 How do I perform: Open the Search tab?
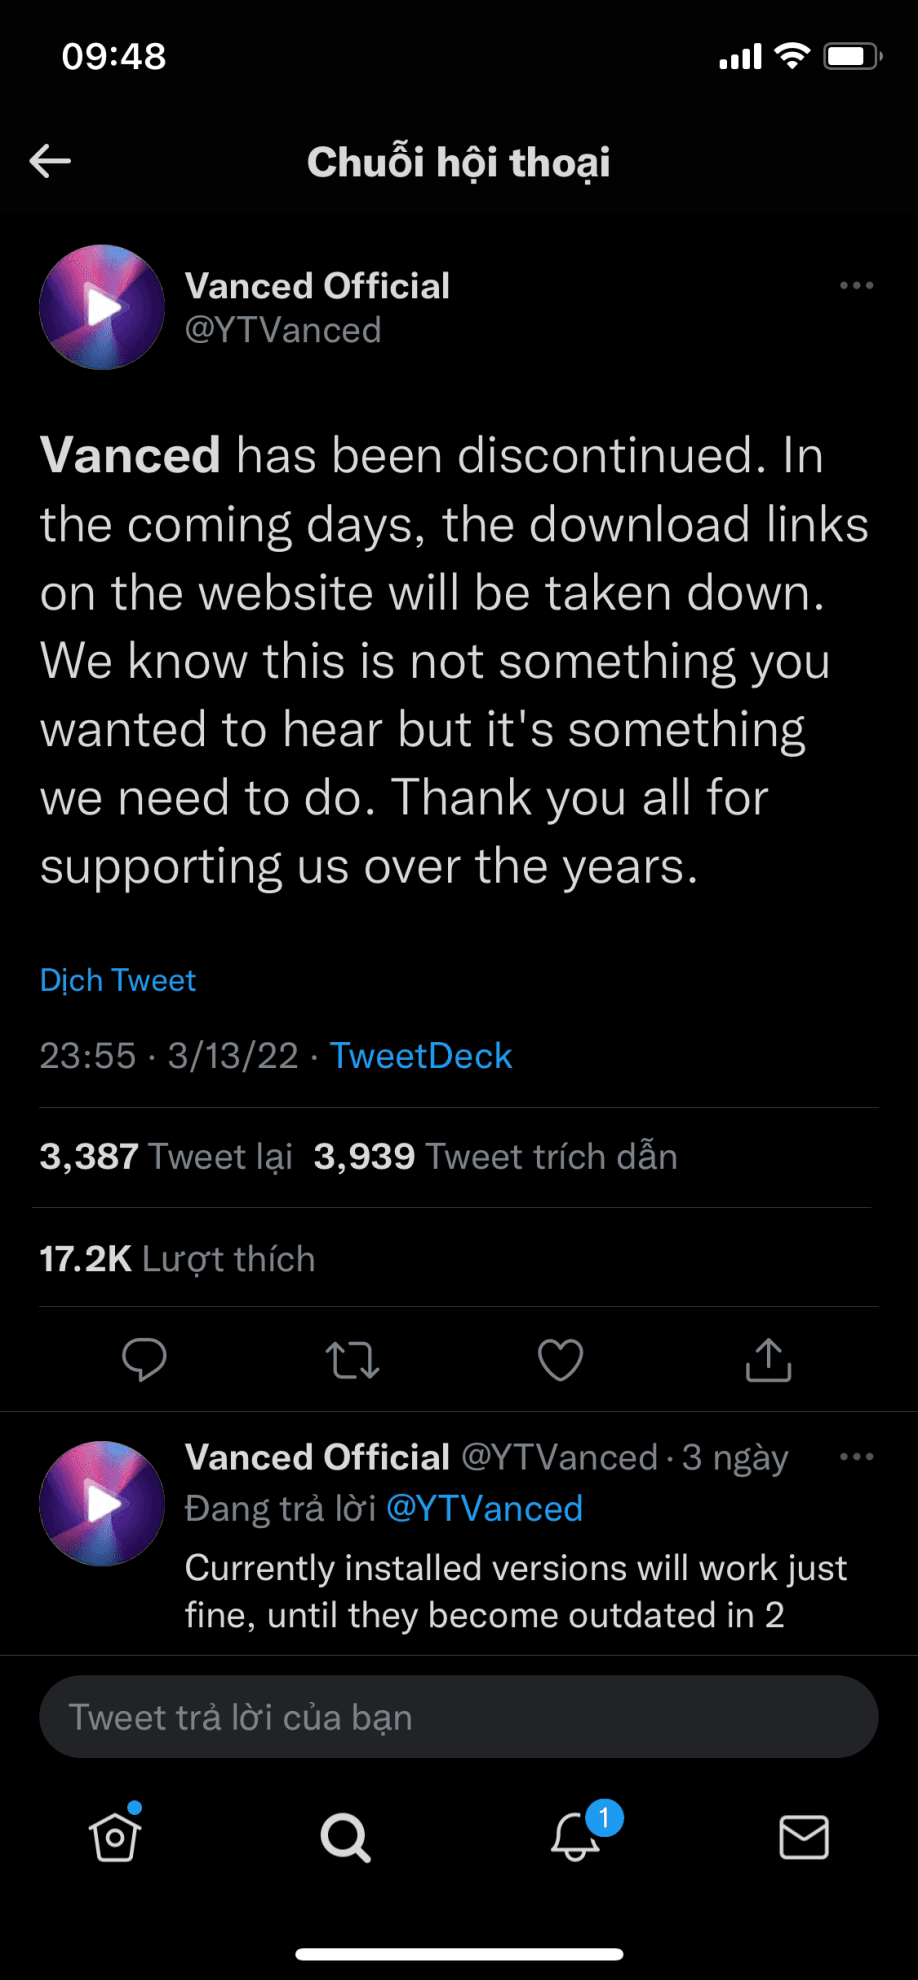(345, 1837)
